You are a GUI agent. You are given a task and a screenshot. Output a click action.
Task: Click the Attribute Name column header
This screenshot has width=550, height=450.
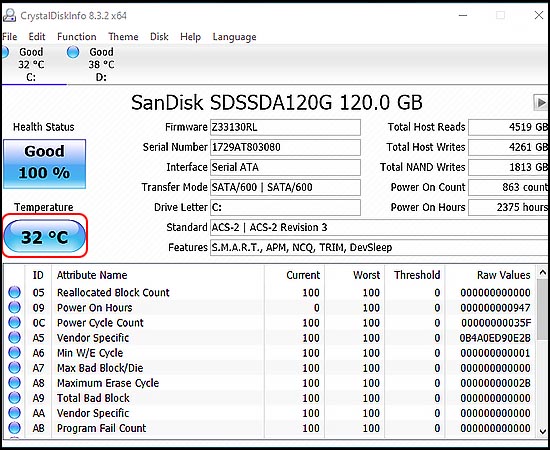click(x=157, y=275)
